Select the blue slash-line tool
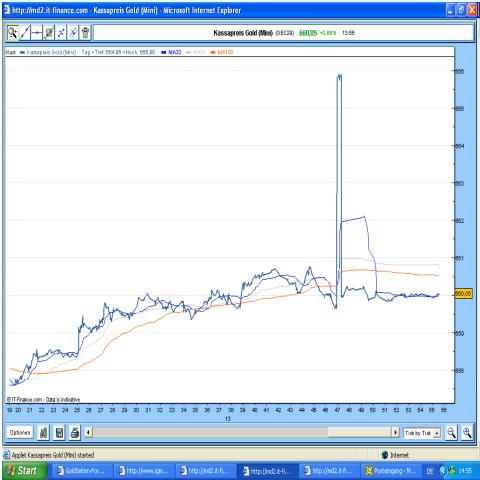480x480 pixels. tap(73, 33)
